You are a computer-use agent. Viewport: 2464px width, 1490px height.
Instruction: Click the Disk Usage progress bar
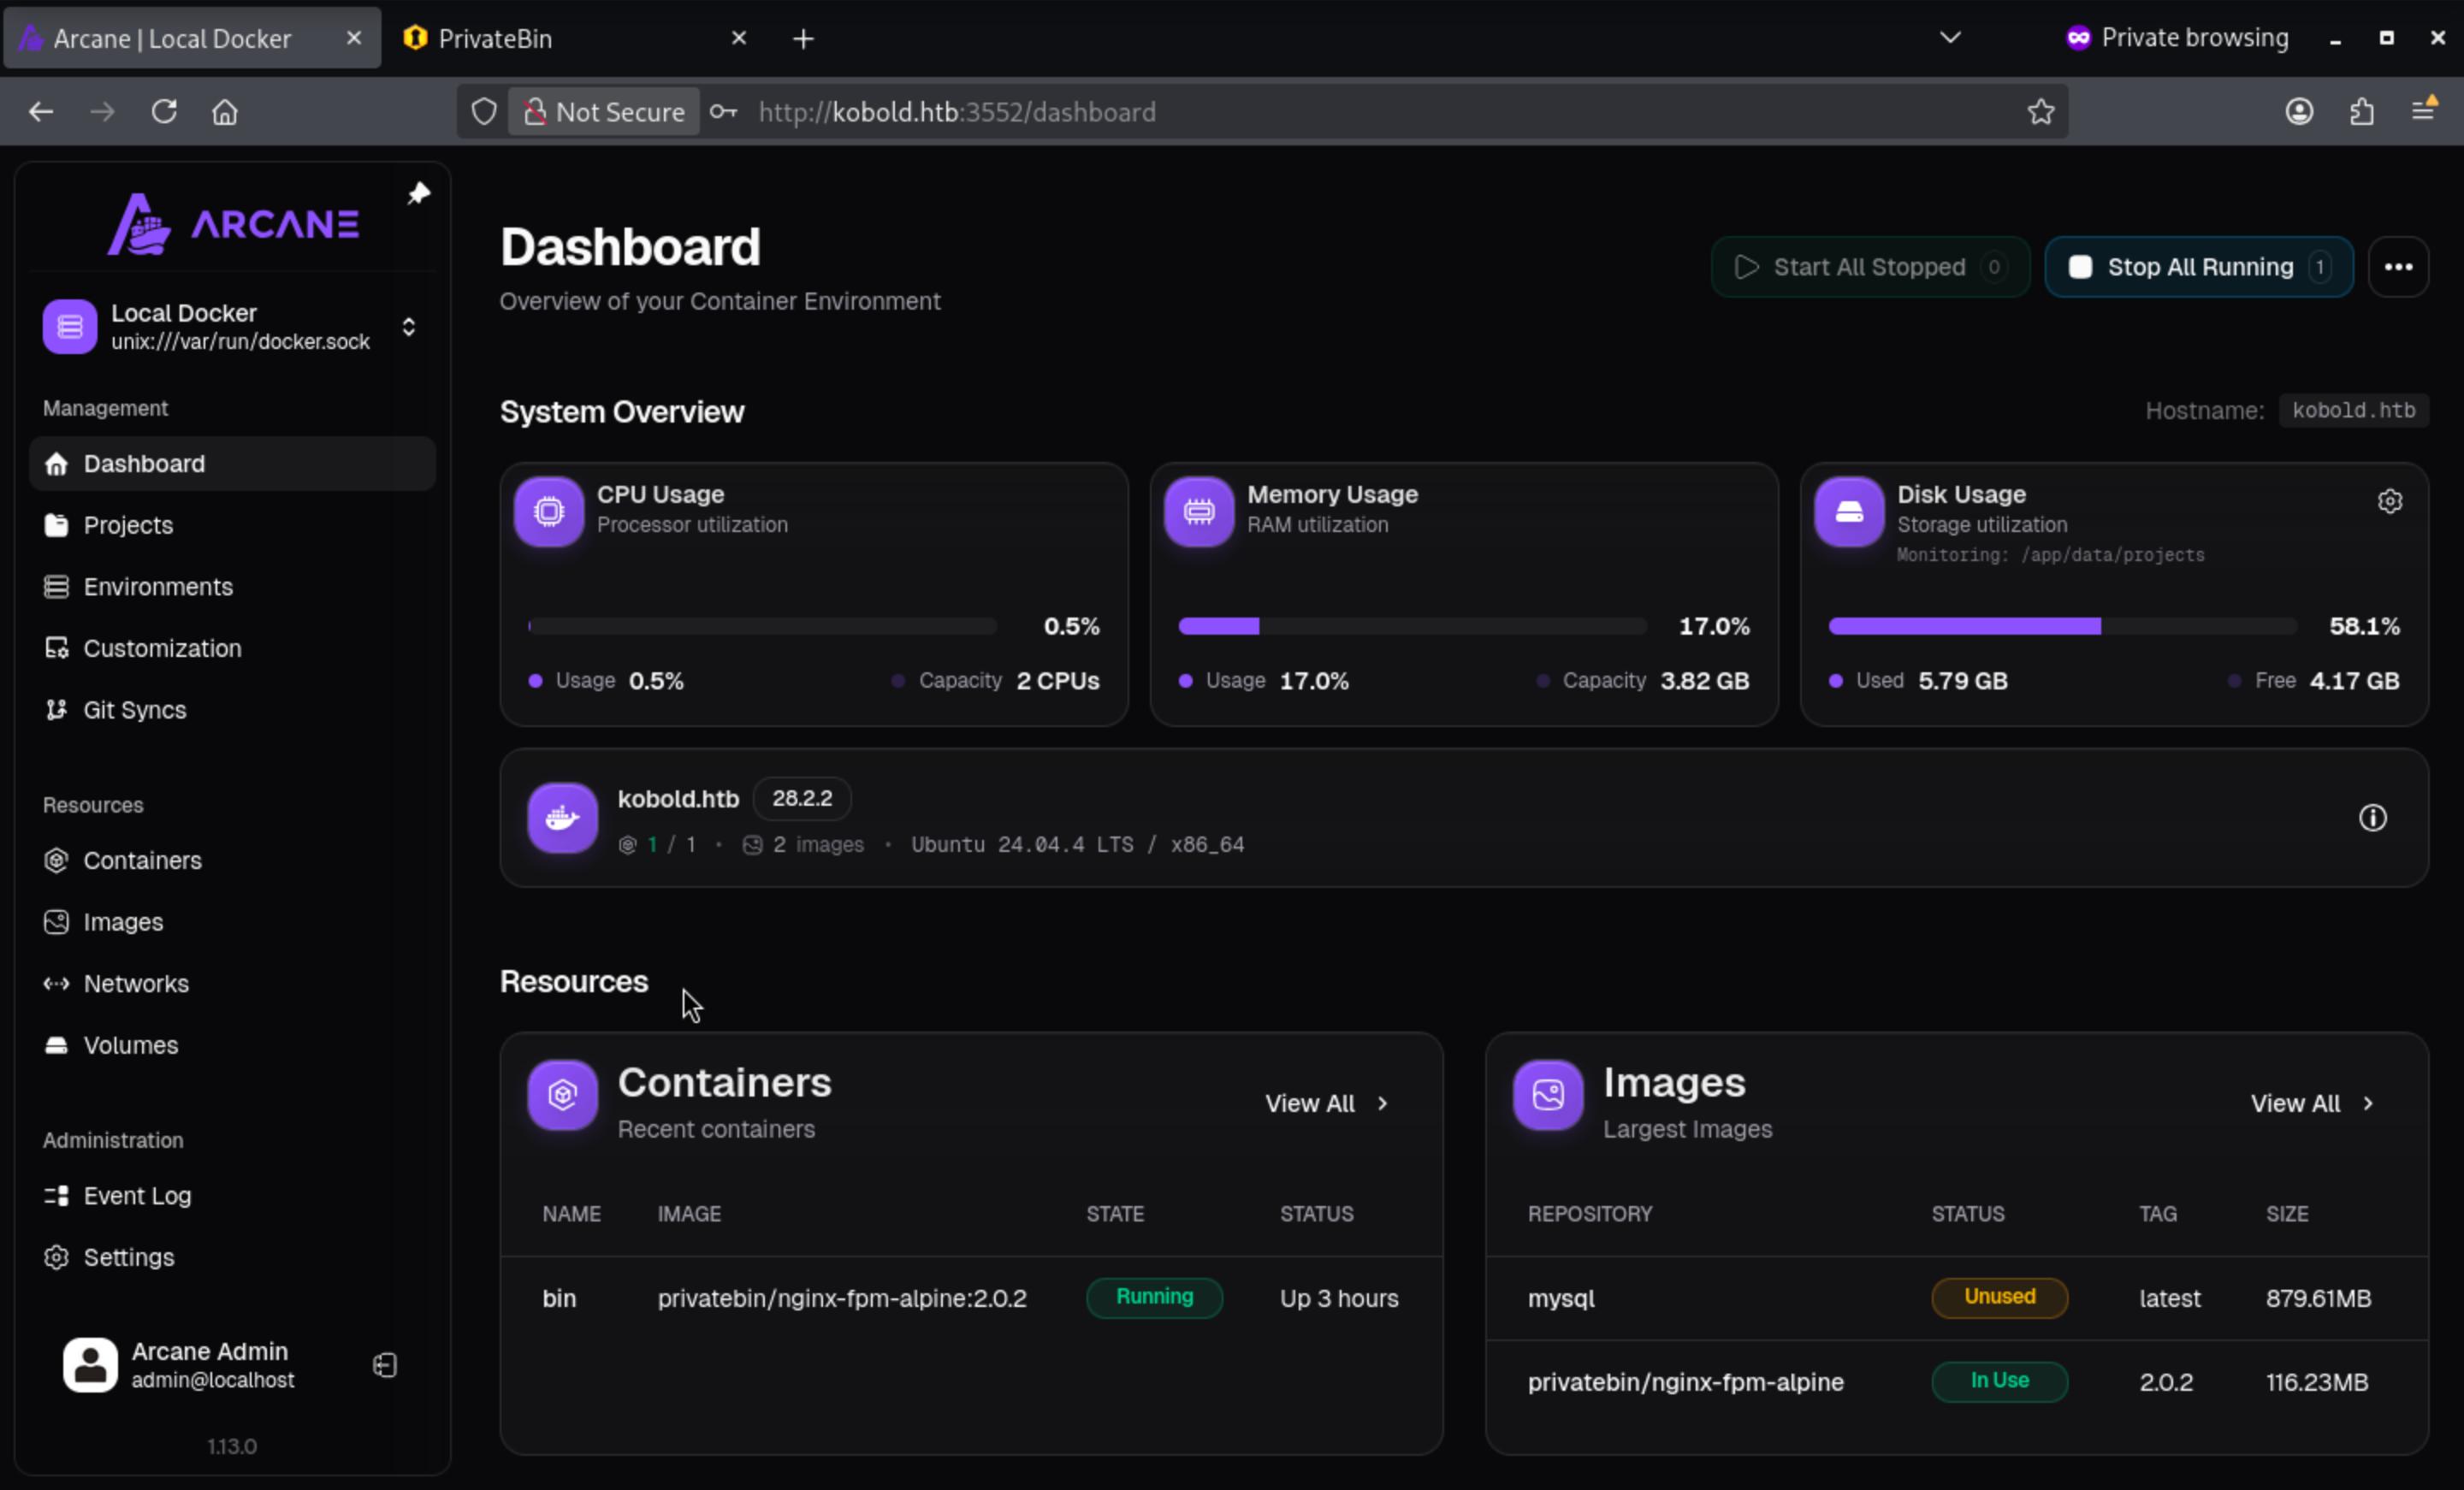pyautogui.click(x=2061, y=626)
